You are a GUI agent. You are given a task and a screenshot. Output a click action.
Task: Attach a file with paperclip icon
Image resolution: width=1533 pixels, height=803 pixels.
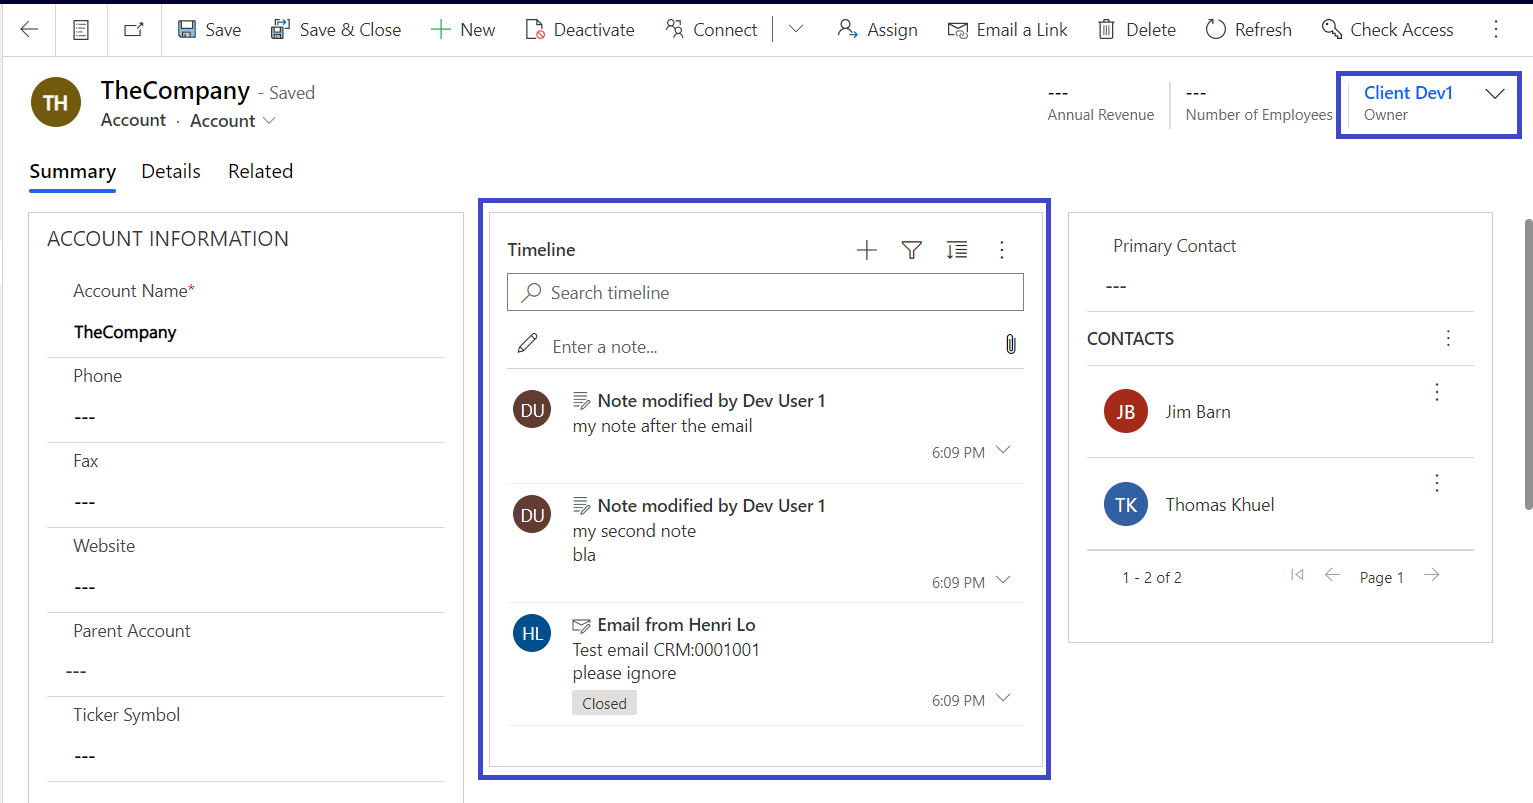coord(1010,345)
